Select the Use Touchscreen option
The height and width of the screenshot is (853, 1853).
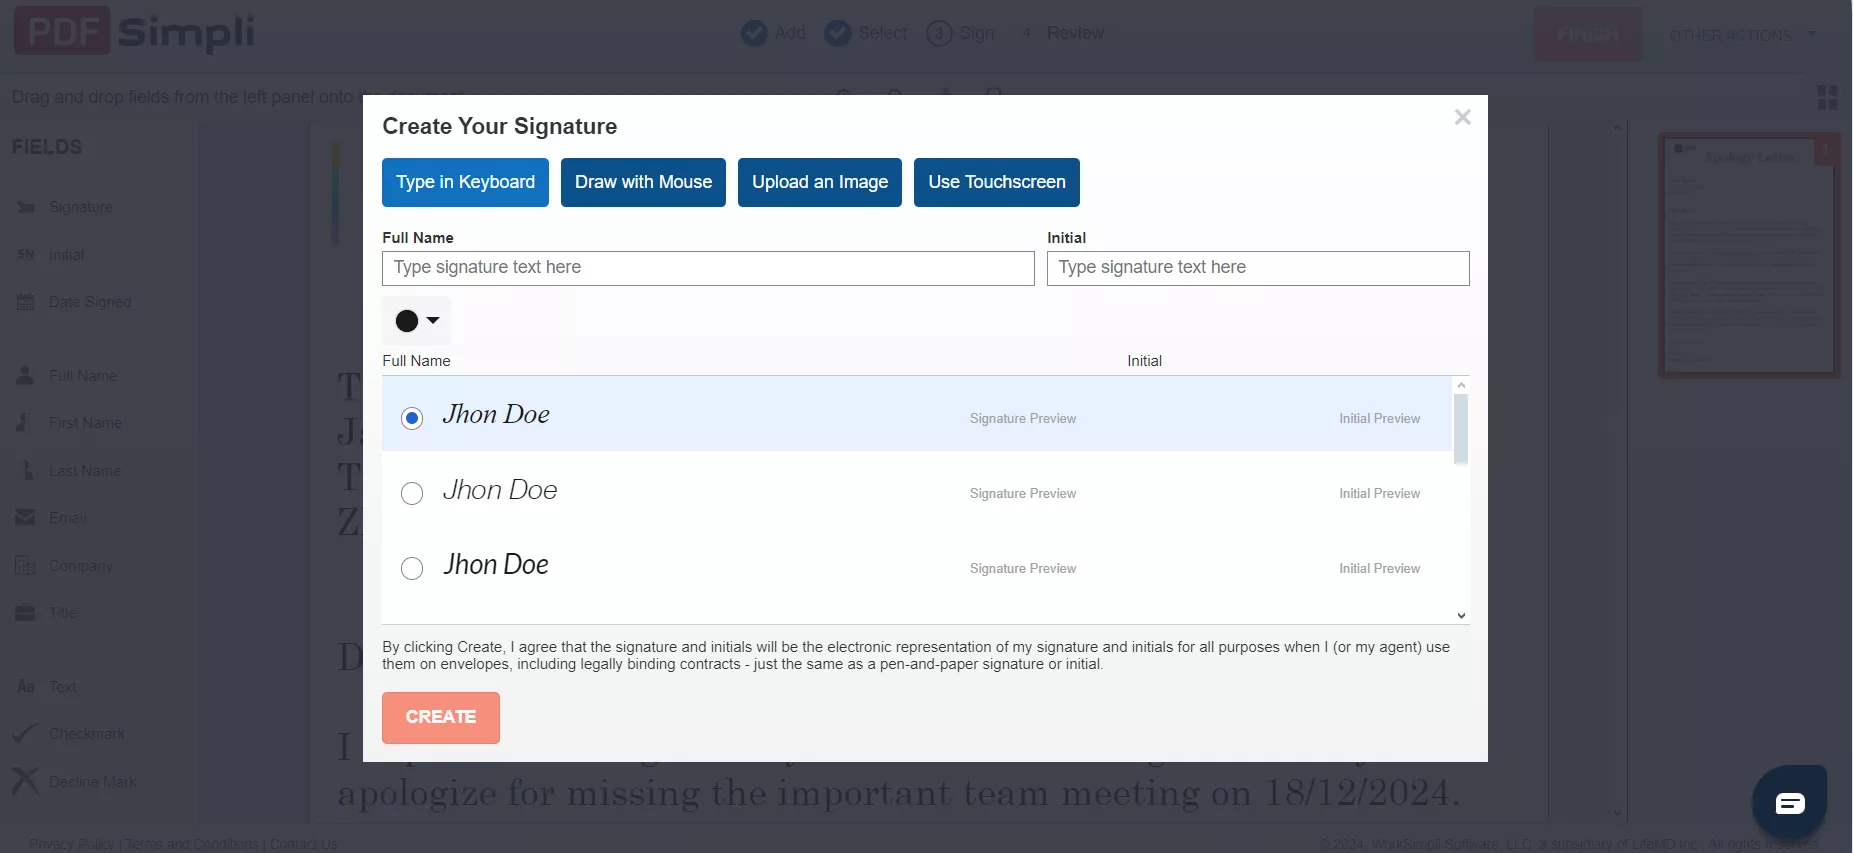(996, 182)
